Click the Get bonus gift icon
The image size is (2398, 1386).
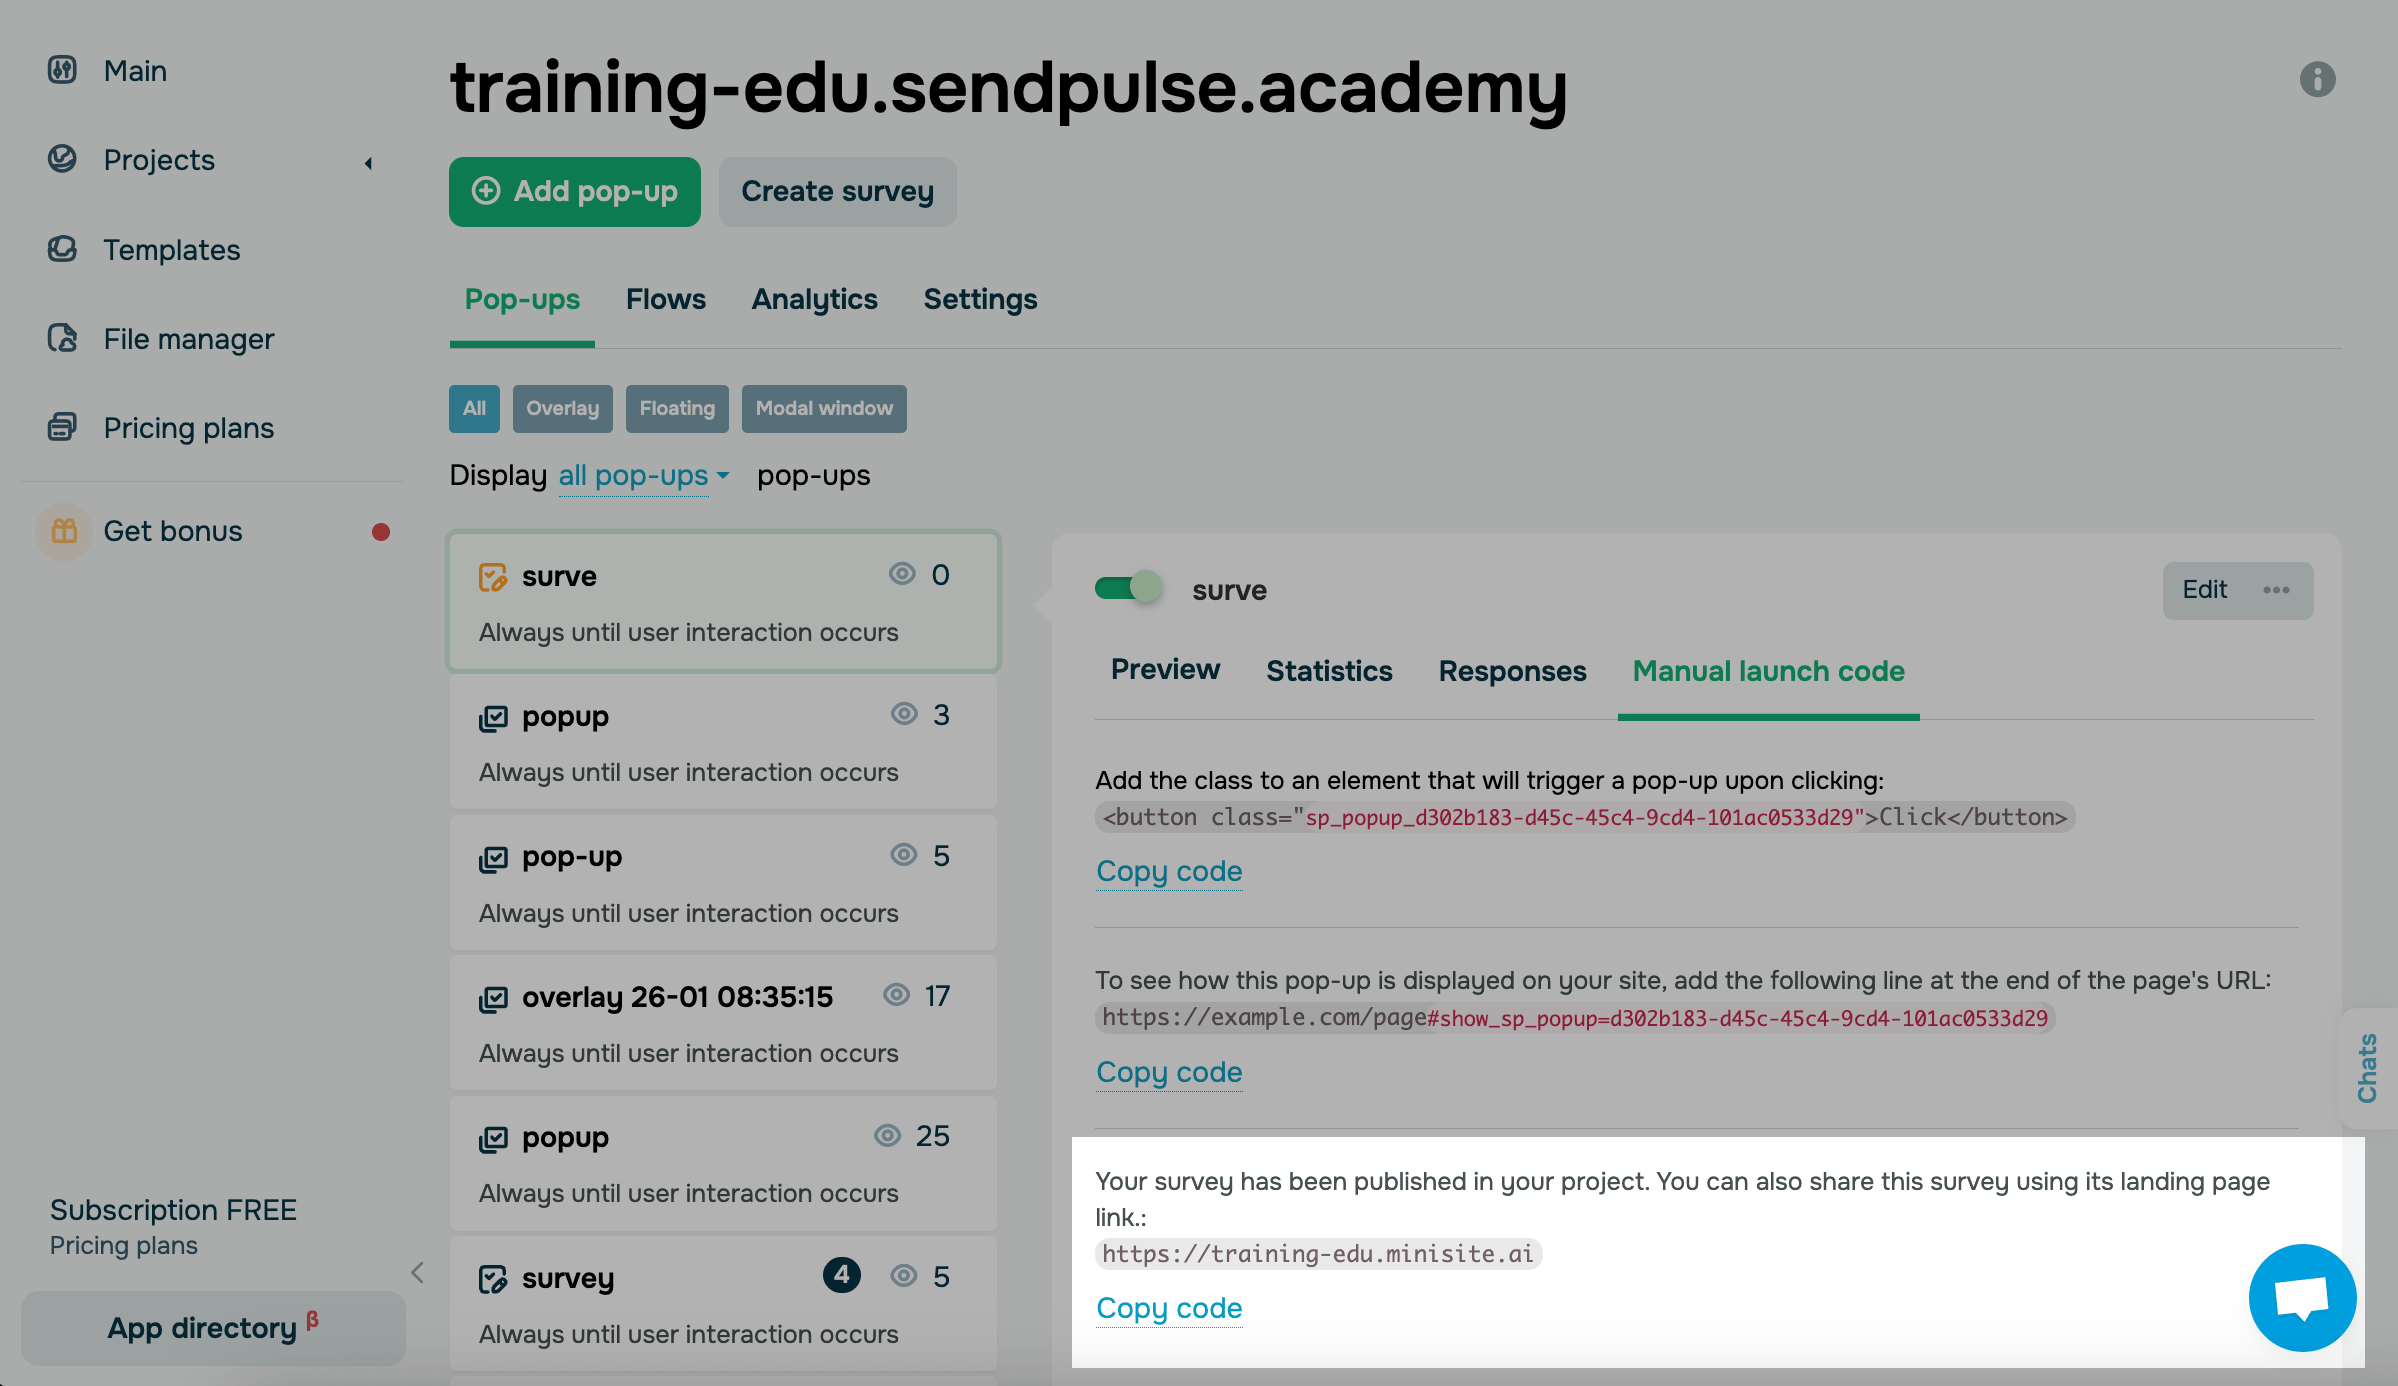[x=64, y=531]
